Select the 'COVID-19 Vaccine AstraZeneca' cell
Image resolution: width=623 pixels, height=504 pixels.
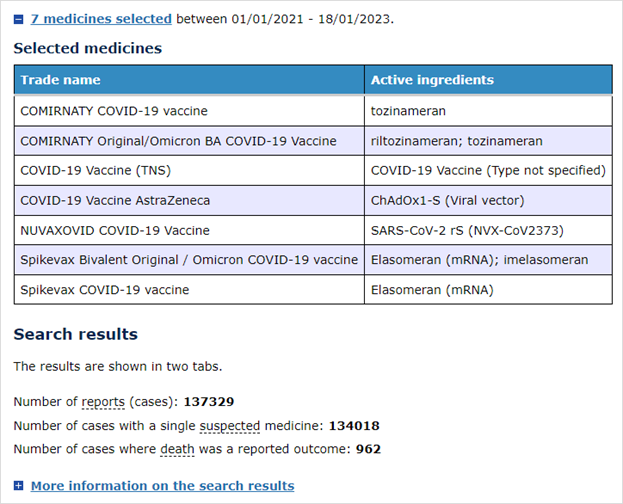(115, 201)
